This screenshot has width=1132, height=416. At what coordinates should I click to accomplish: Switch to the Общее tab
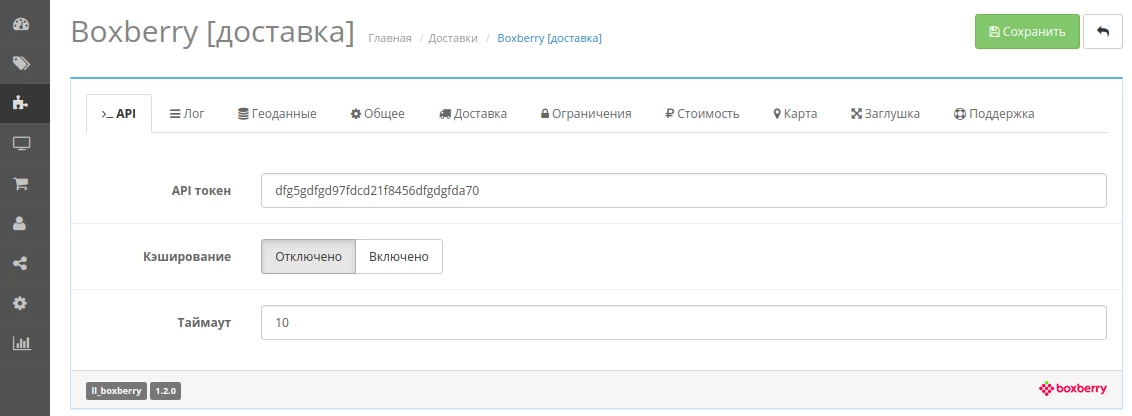(x=378, y=113)
